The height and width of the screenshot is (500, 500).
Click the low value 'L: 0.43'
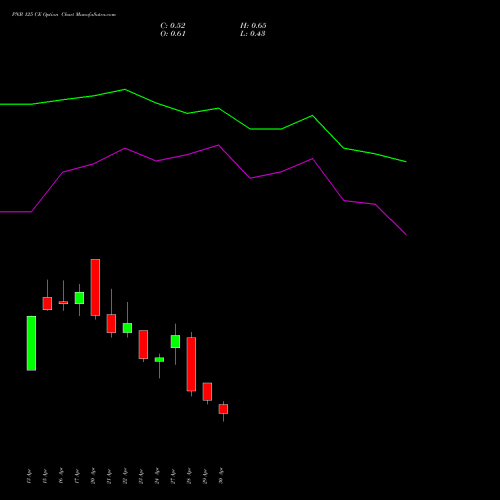click(253, 34)
